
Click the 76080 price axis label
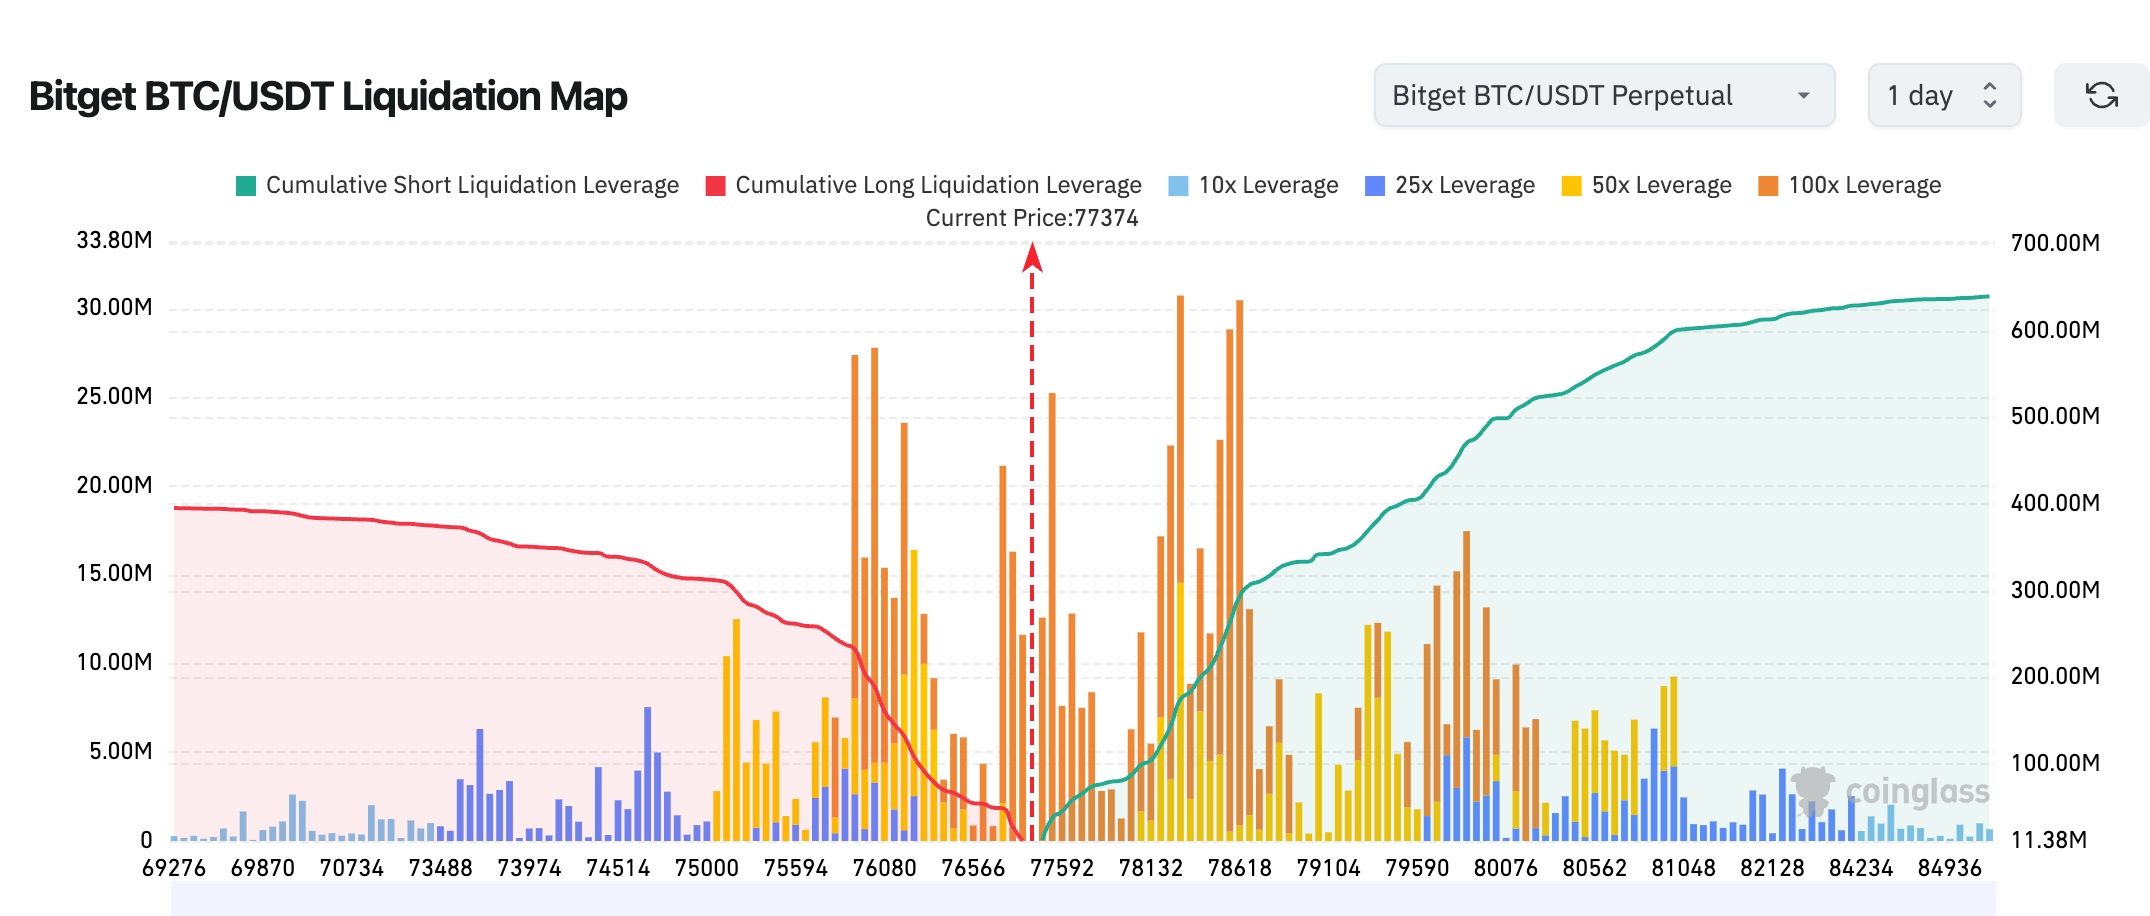tap(884, 868)
